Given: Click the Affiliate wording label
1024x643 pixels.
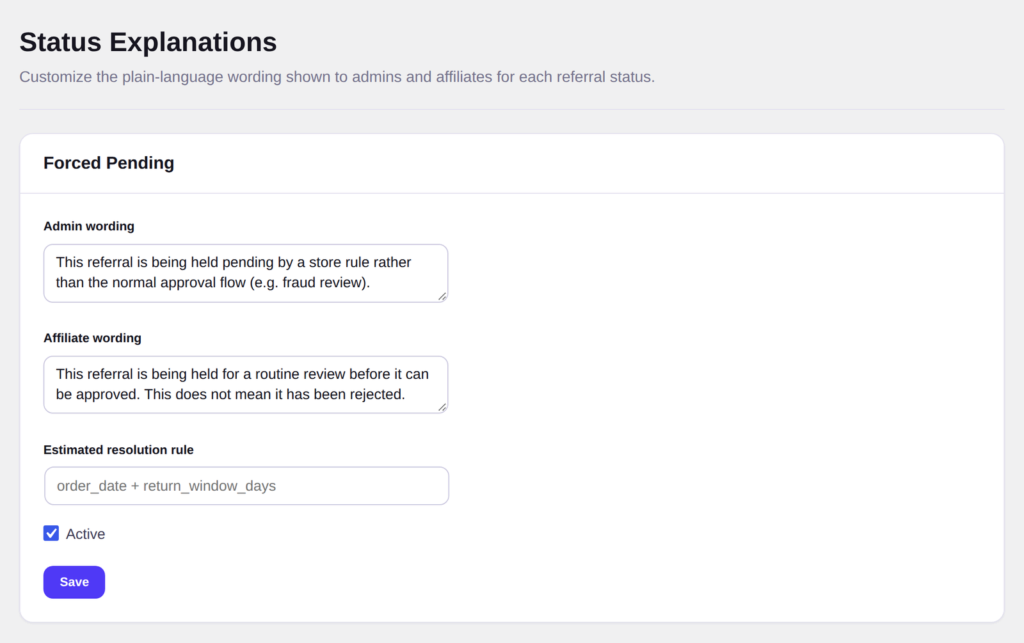Looking at the screenshot, I should pyautogui.click(x=92, y=337).
